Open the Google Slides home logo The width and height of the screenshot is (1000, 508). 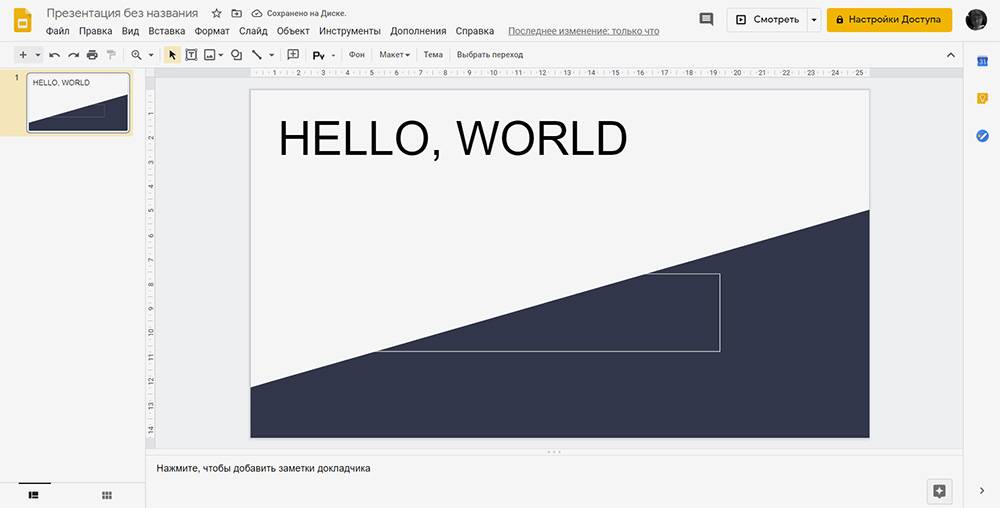click(x=22, y=20)
